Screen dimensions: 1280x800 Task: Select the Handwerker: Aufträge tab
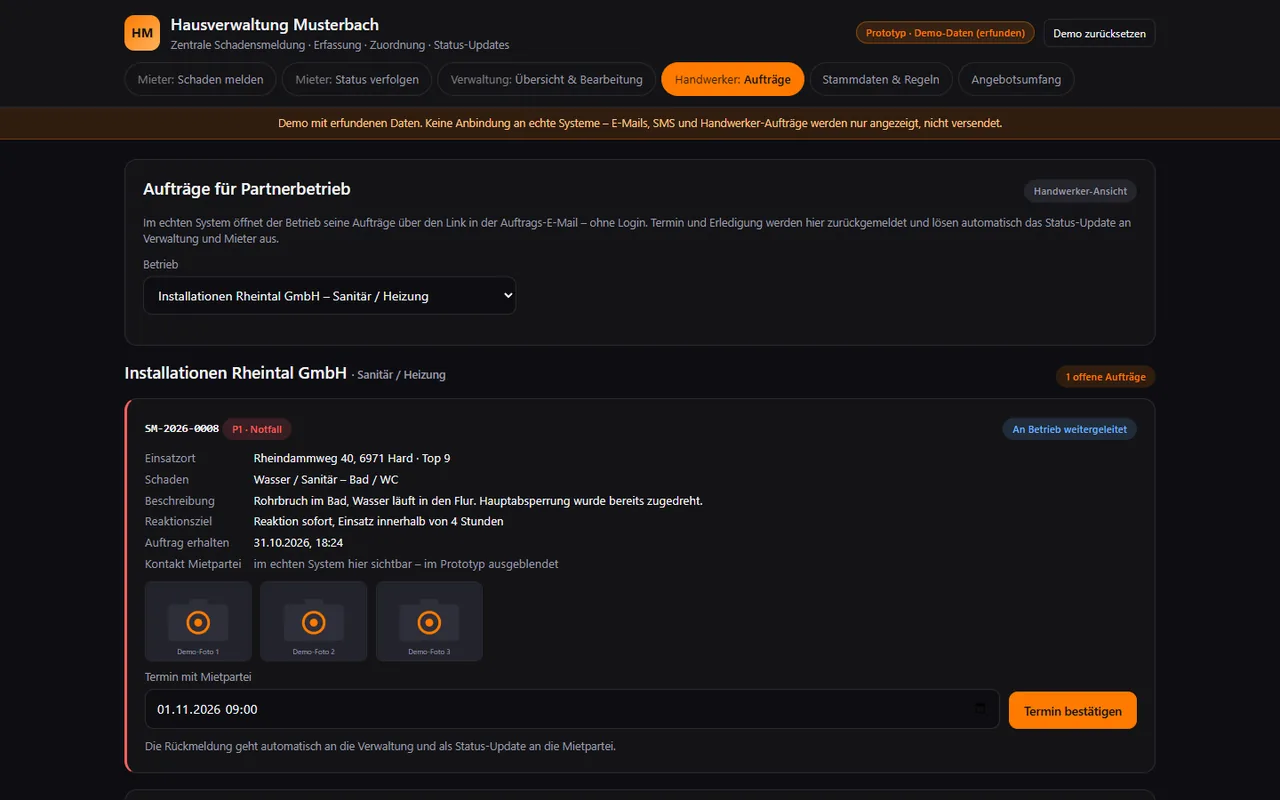(x=733, y=79)
